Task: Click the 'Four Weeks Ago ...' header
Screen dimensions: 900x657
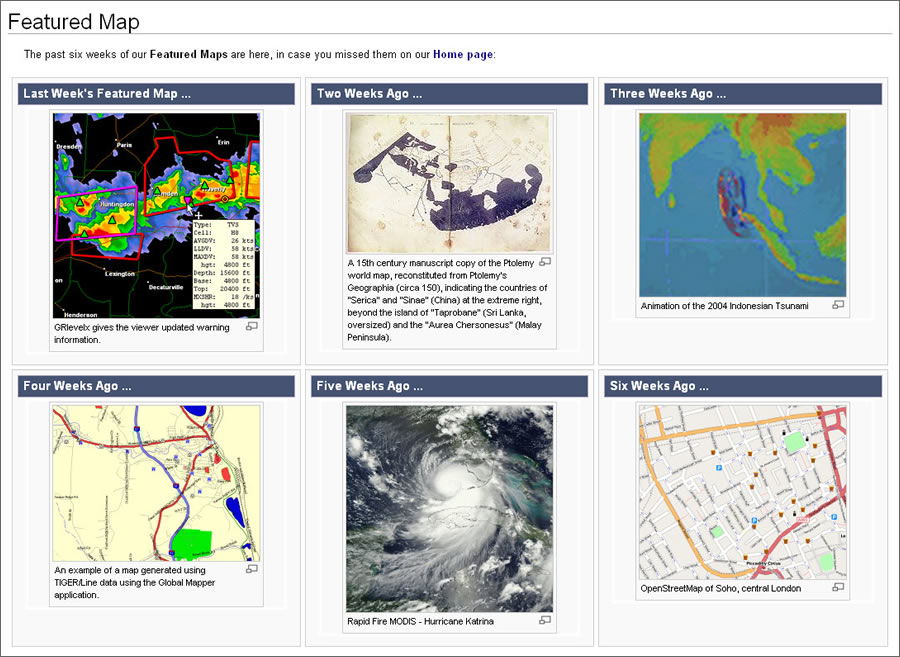Action: point(156,386)
